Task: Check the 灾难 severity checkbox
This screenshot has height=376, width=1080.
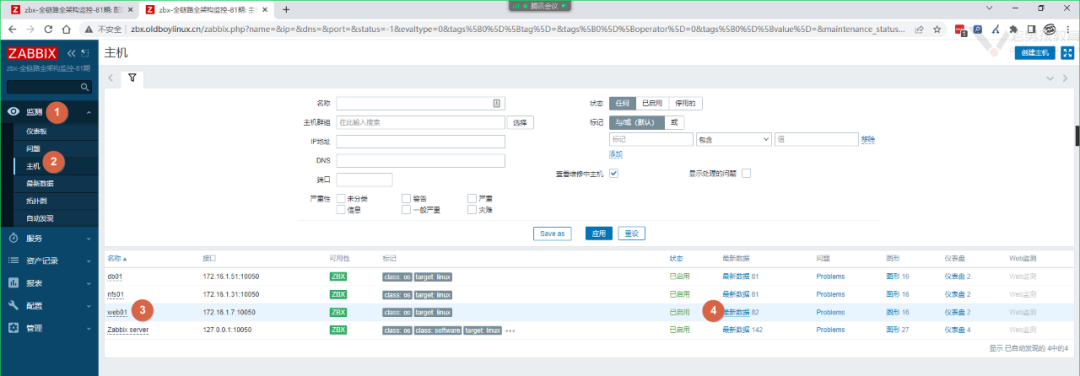Action: click(x=472, y=209)
